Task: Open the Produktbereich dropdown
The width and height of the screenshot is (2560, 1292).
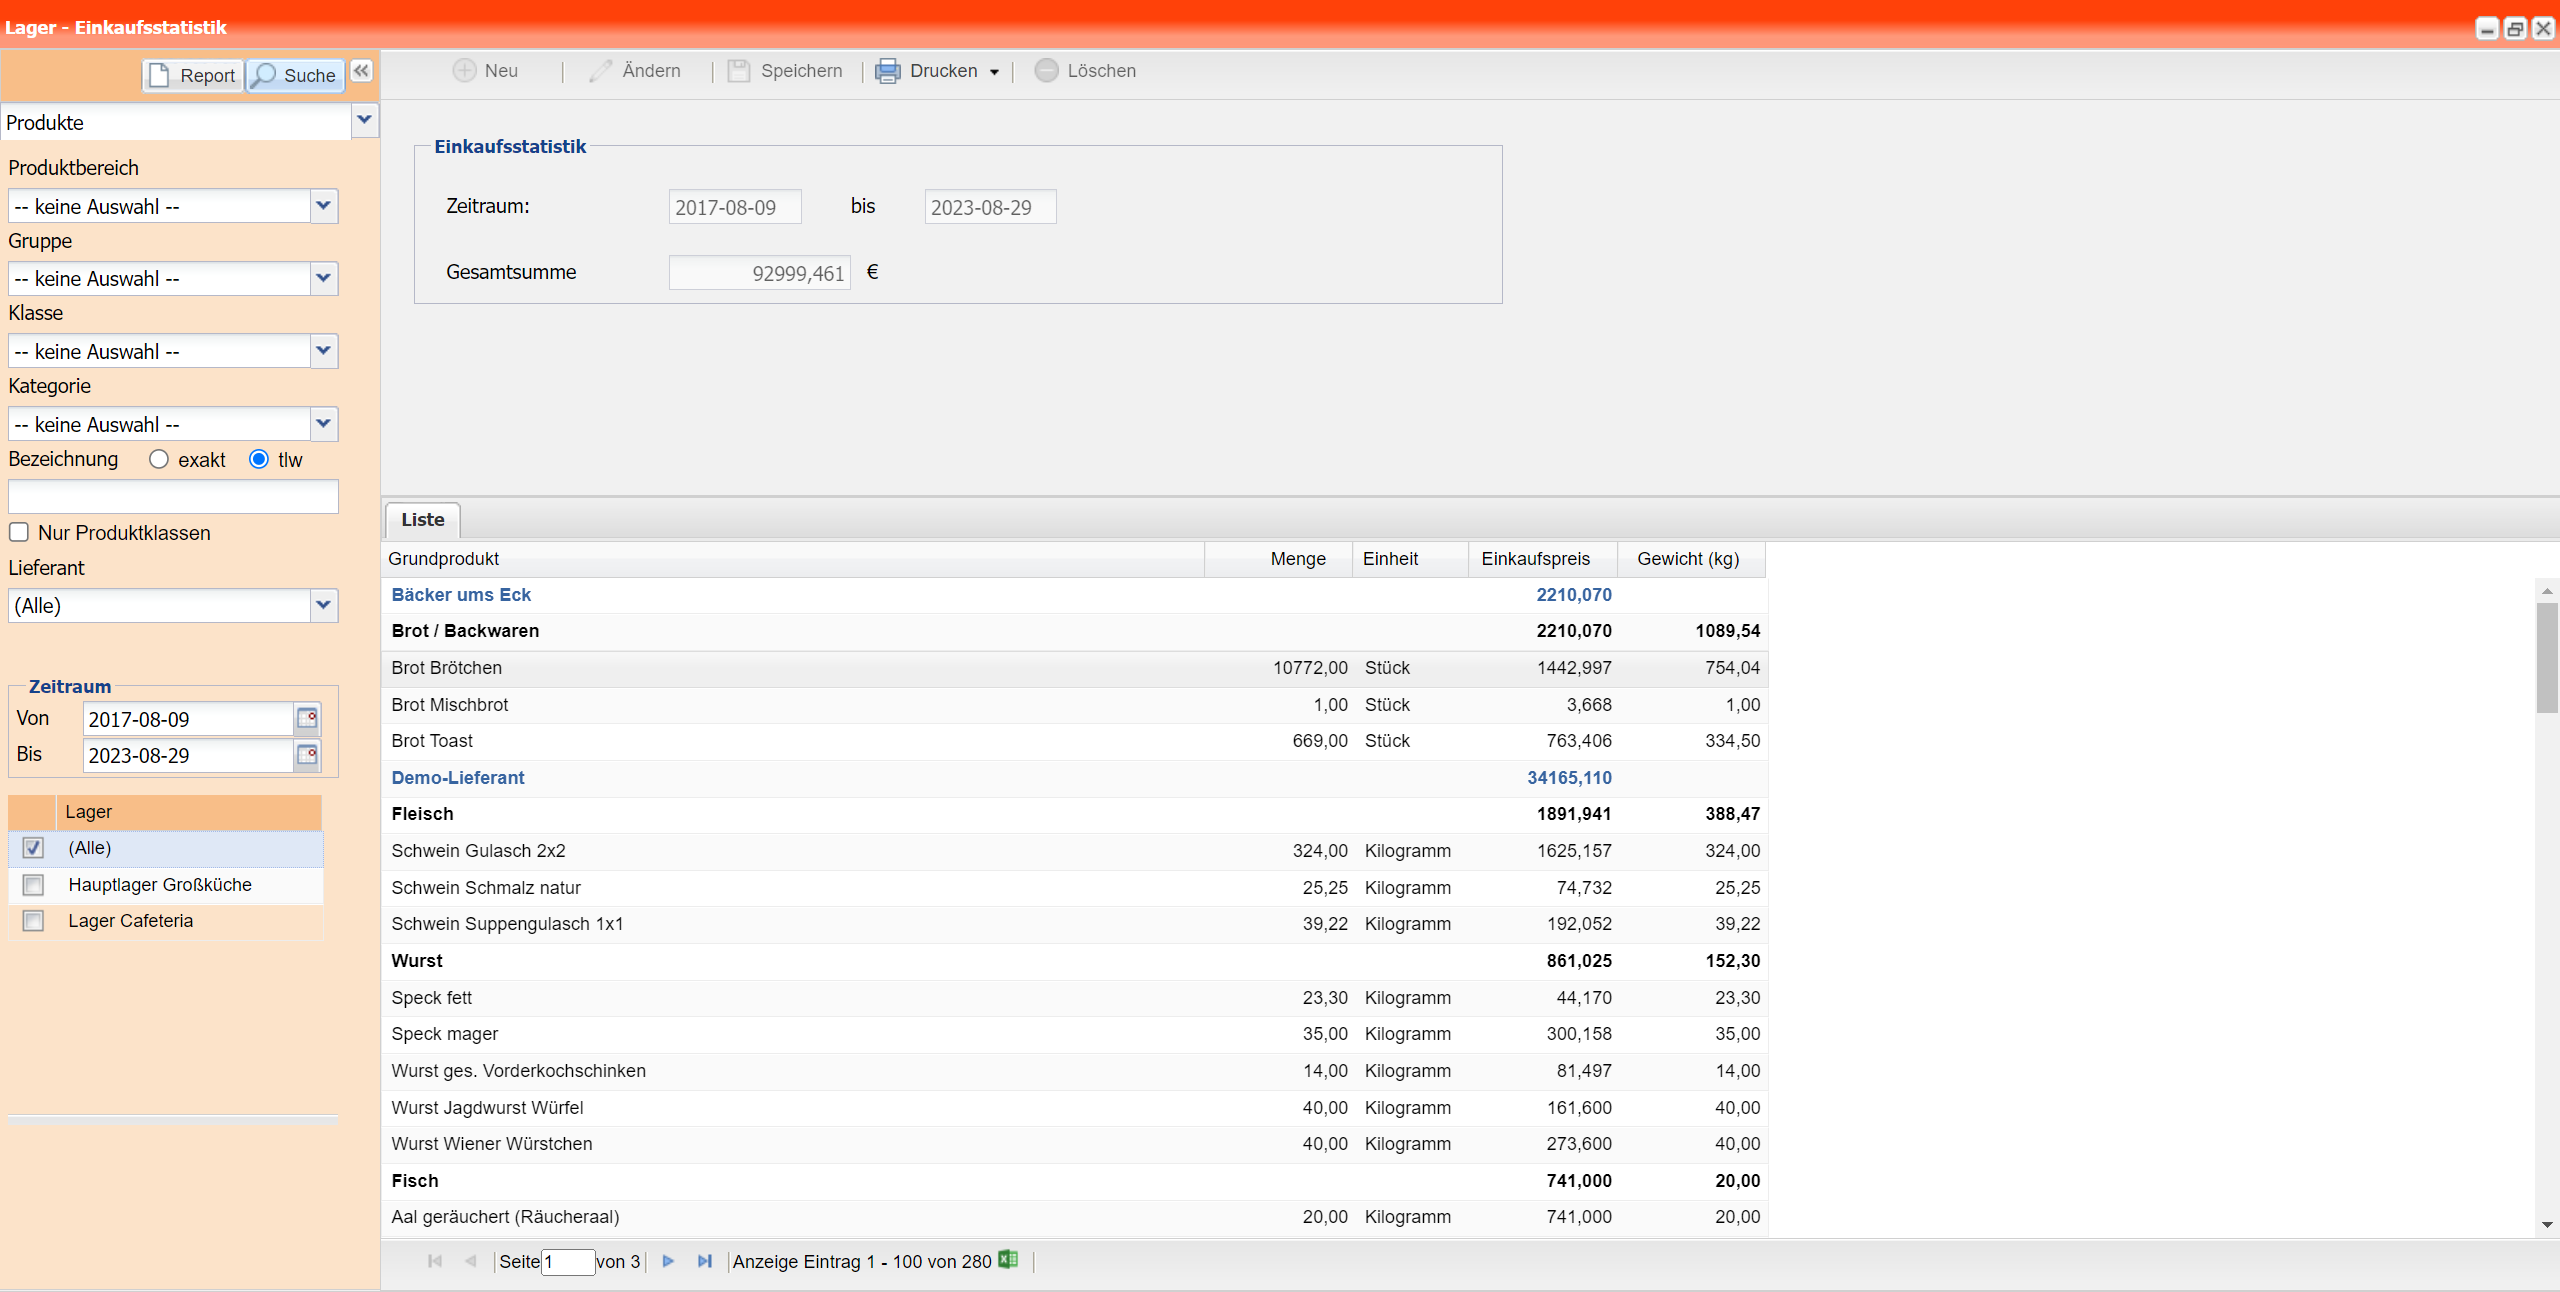Action: 323,206
